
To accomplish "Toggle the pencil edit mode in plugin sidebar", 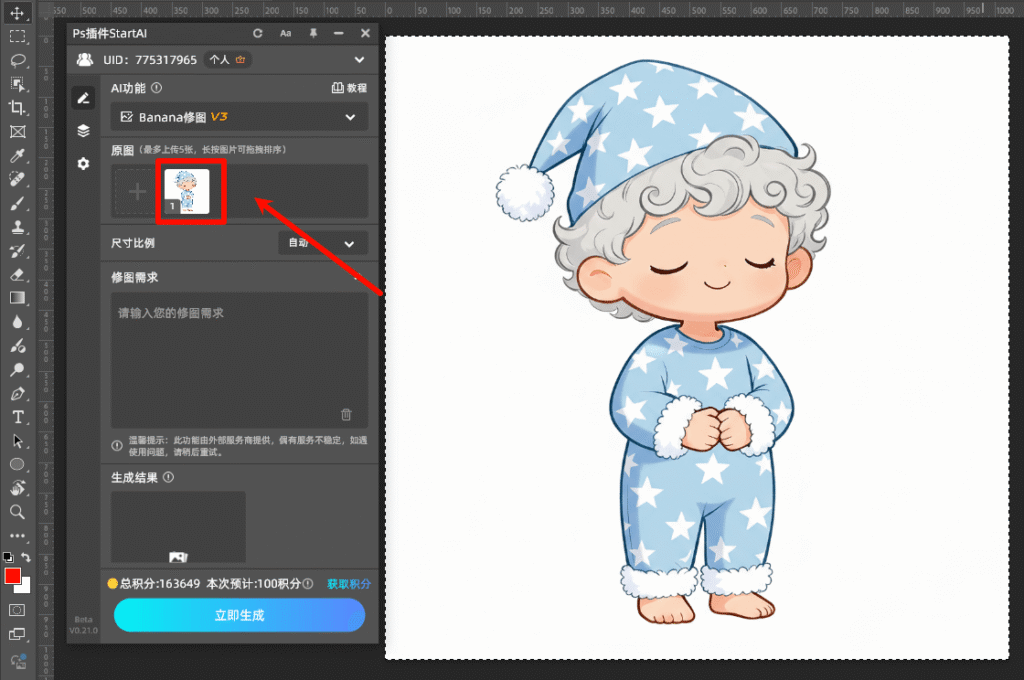I will (x=84, y=99).
